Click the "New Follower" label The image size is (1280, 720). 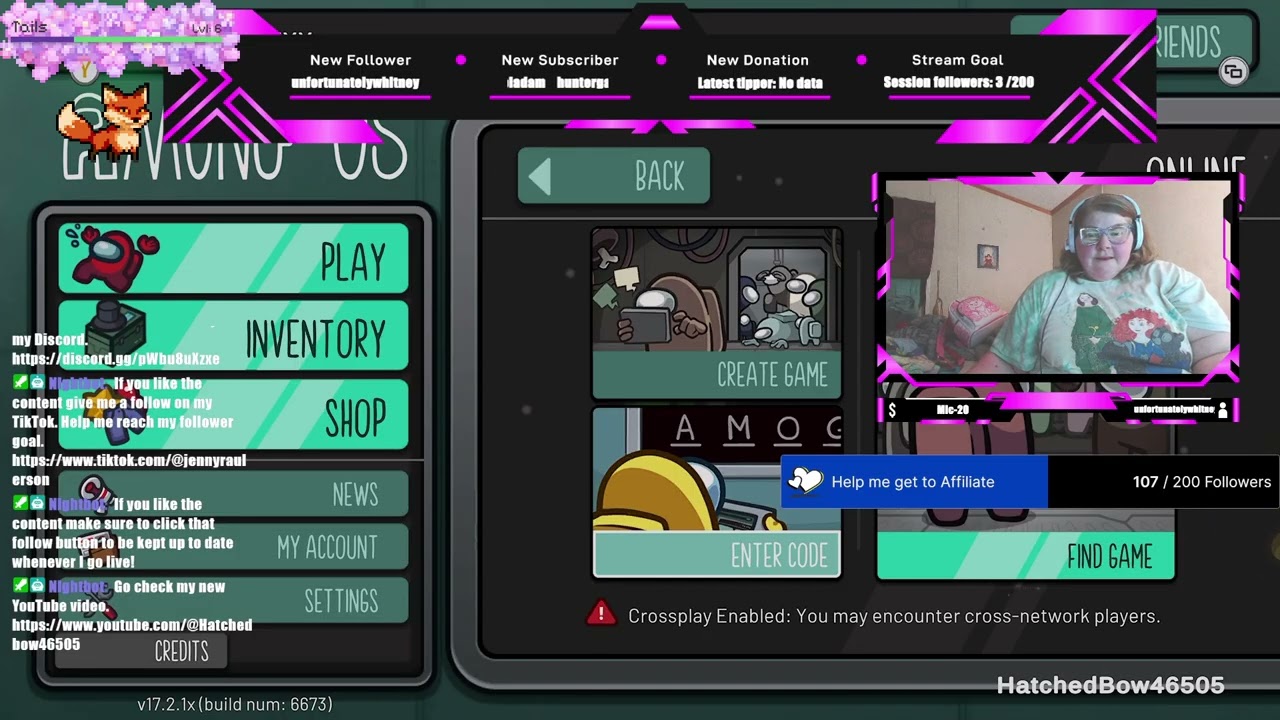[x=360, y=60]
